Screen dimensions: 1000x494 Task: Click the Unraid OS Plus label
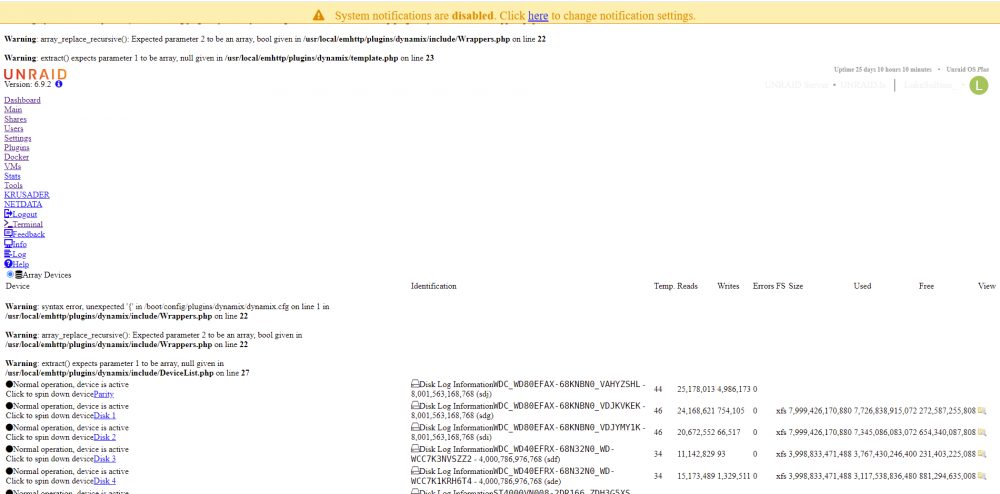966,69
